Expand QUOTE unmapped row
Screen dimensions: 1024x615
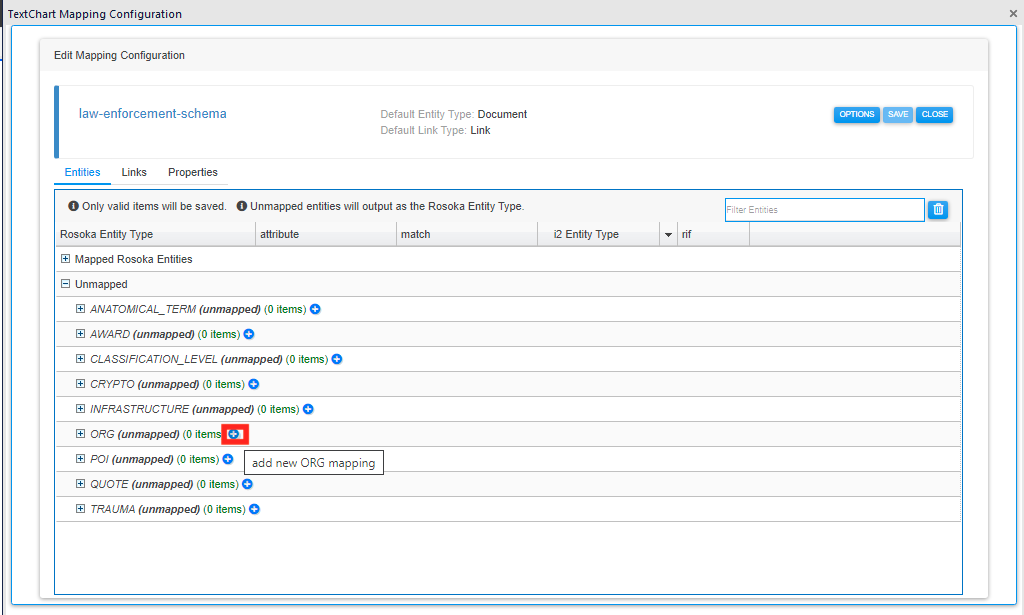point(80,484)
